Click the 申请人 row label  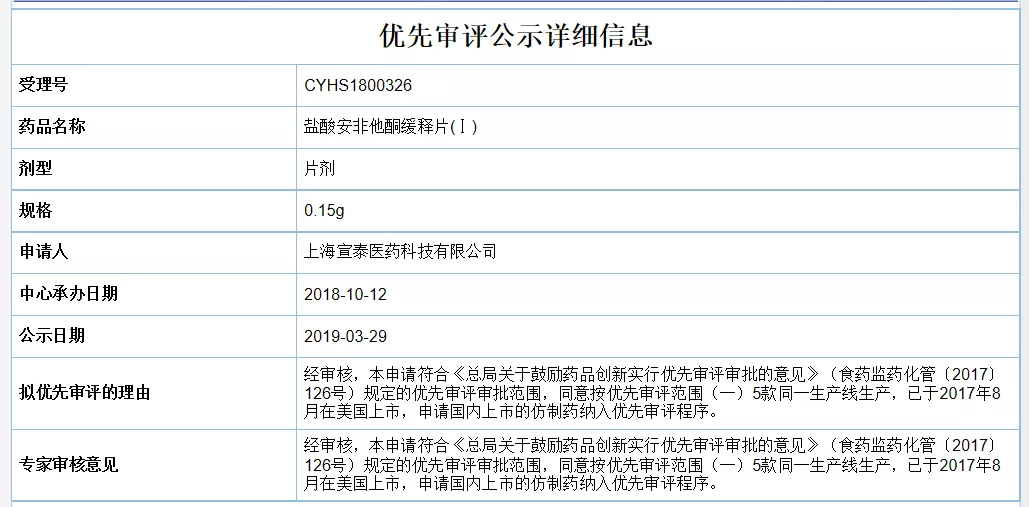point(43,251)
